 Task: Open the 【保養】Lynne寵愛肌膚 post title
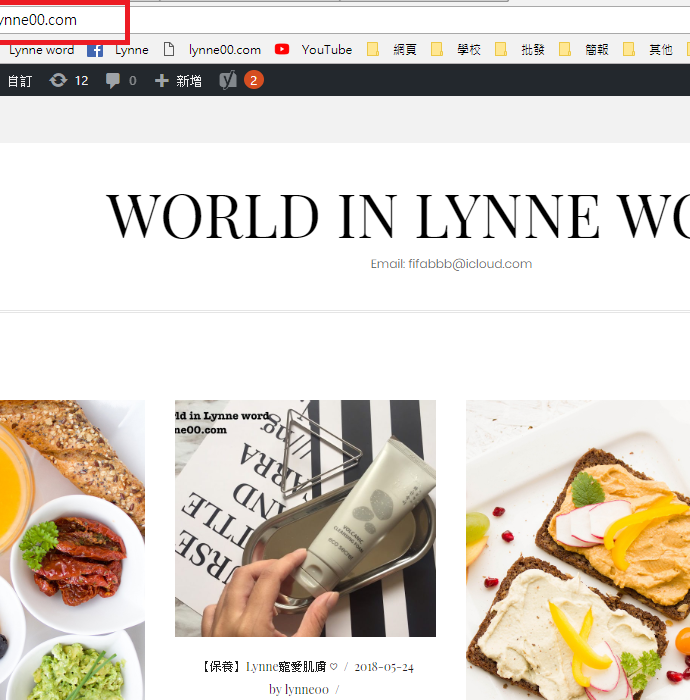click(x=270, y=667)
